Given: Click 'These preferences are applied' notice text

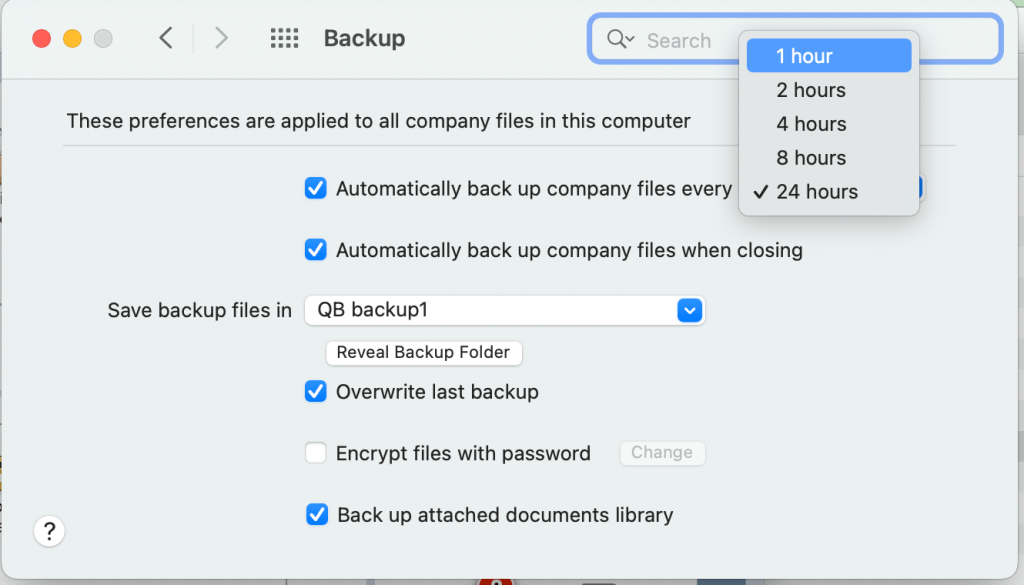Looking at the screenshot, I should click(x=379, y=121).
